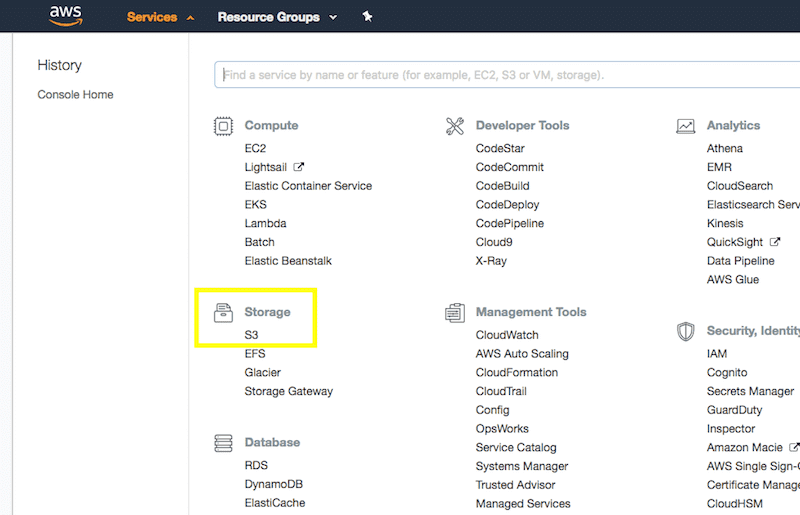This screenshot has width=800, height=515.
Task: Open AWS Glue
Action: coord(733,280)
